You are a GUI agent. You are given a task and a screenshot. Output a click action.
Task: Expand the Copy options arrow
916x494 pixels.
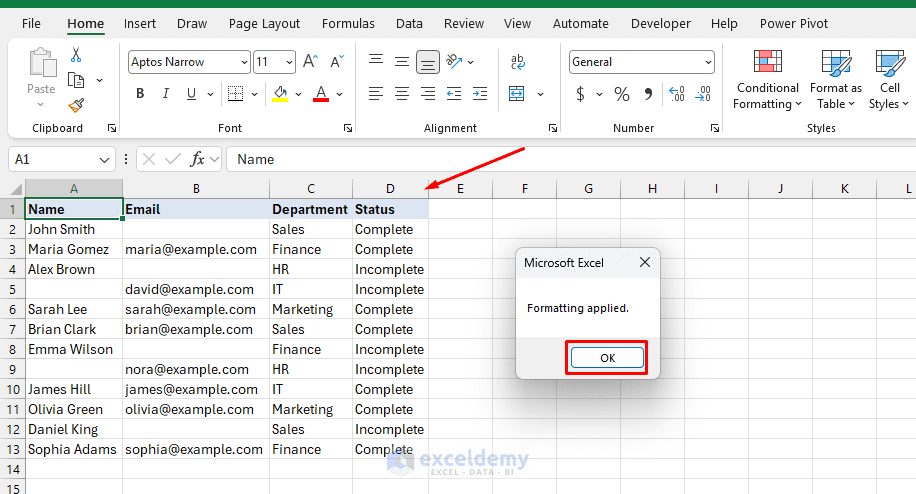99,80
